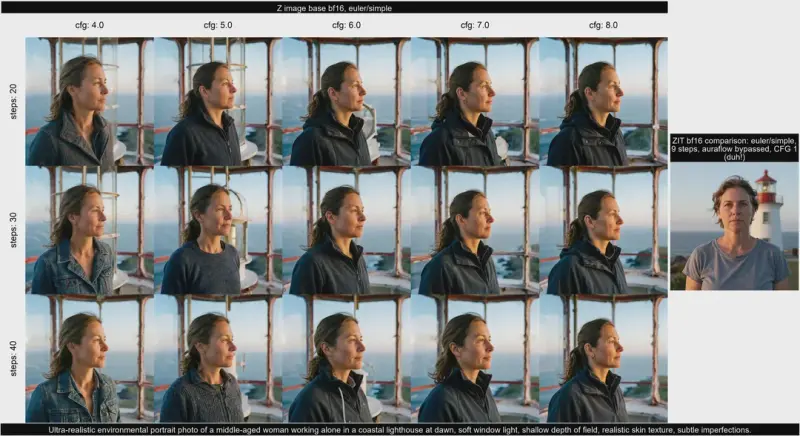Click the cfg 4.0, steps 20 portrait
Screen dimensions: 800x436
click(89, 102)
